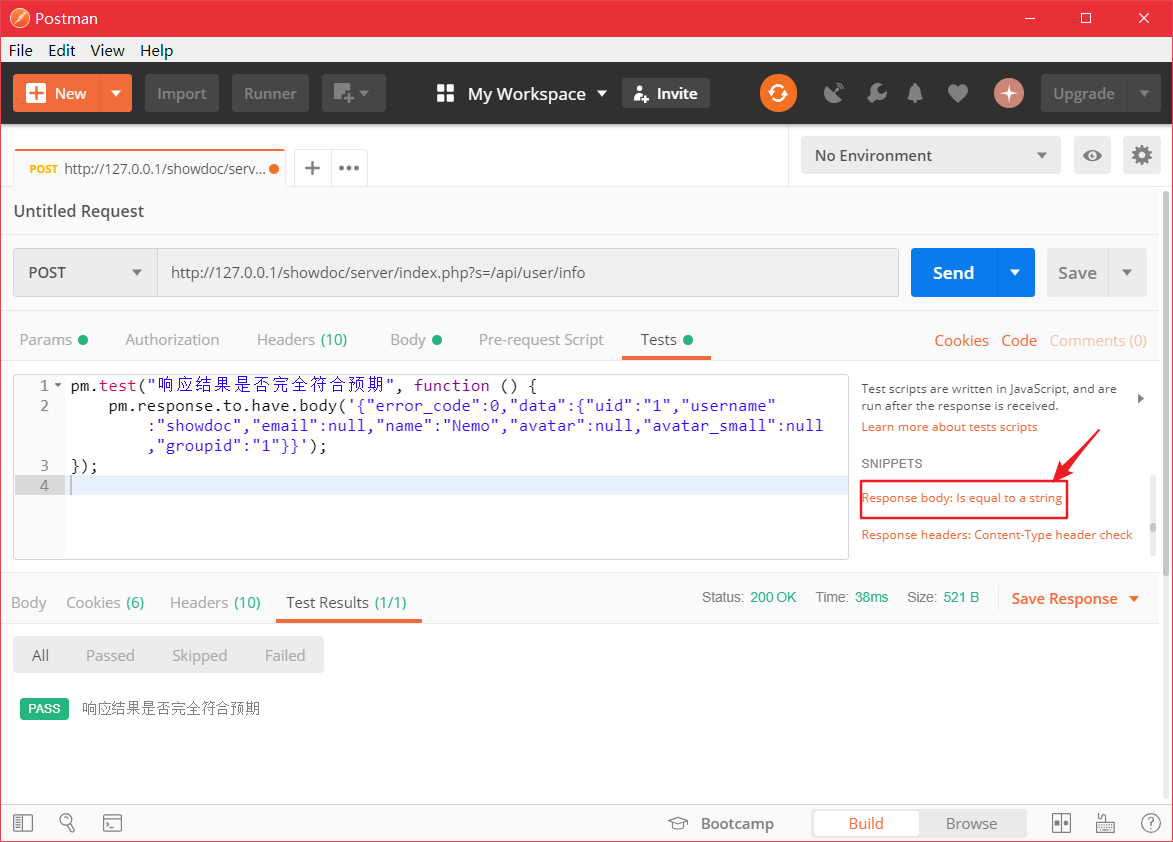Image resolution: width=1173 pixels, height=842 pixels.
Task: Click the request URL input field
Action: click(x=528, y=271)
